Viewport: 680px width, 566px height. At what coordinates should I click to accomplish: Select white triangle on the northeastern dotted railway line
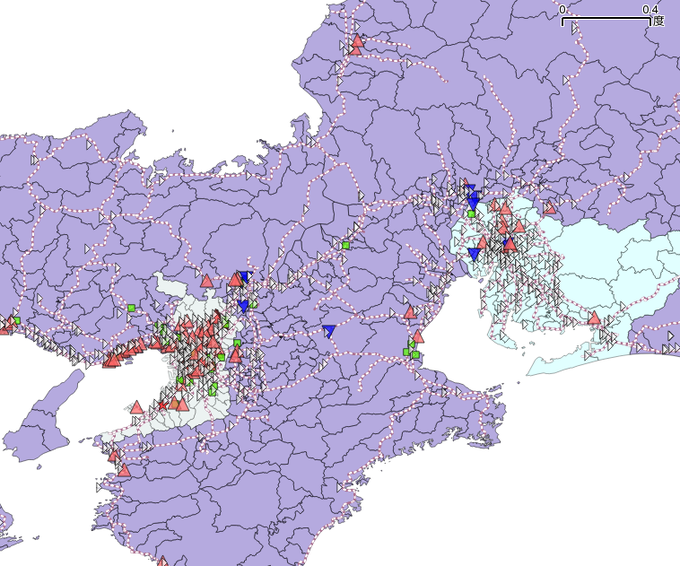point(566,81)
